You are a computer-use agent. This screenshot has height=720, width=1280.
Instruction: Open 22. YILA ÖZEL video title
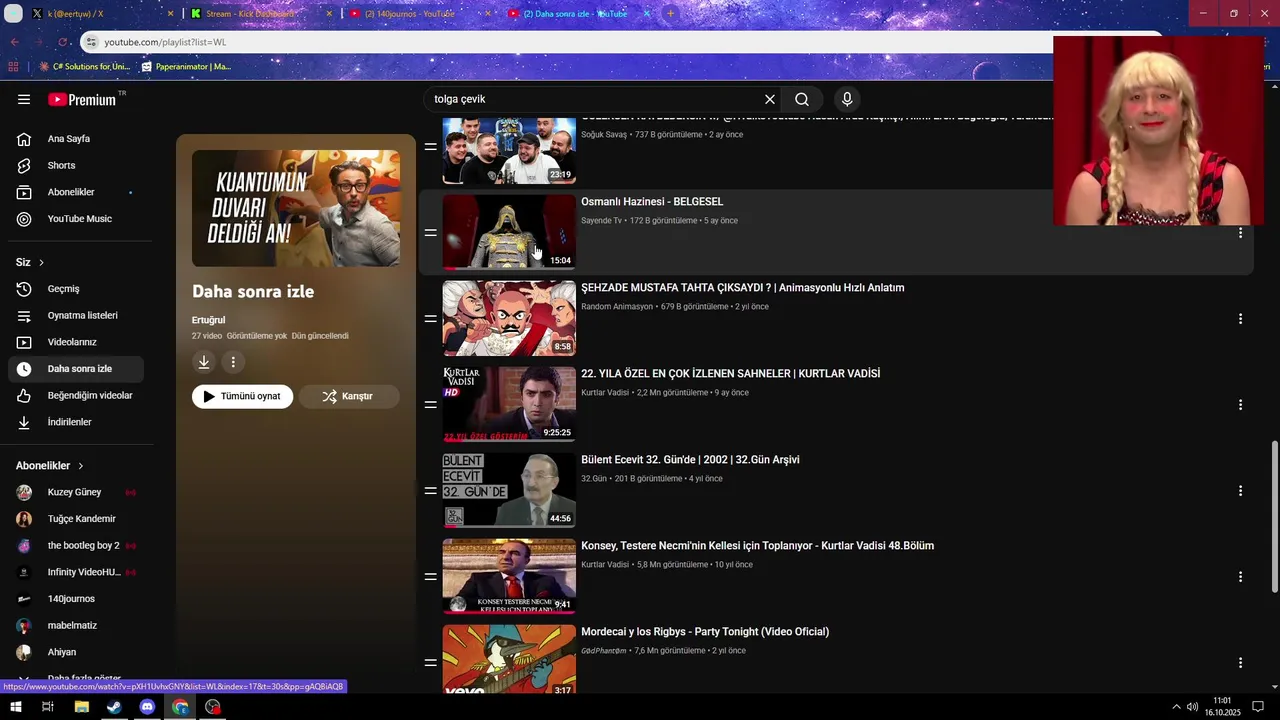[730, 374]
